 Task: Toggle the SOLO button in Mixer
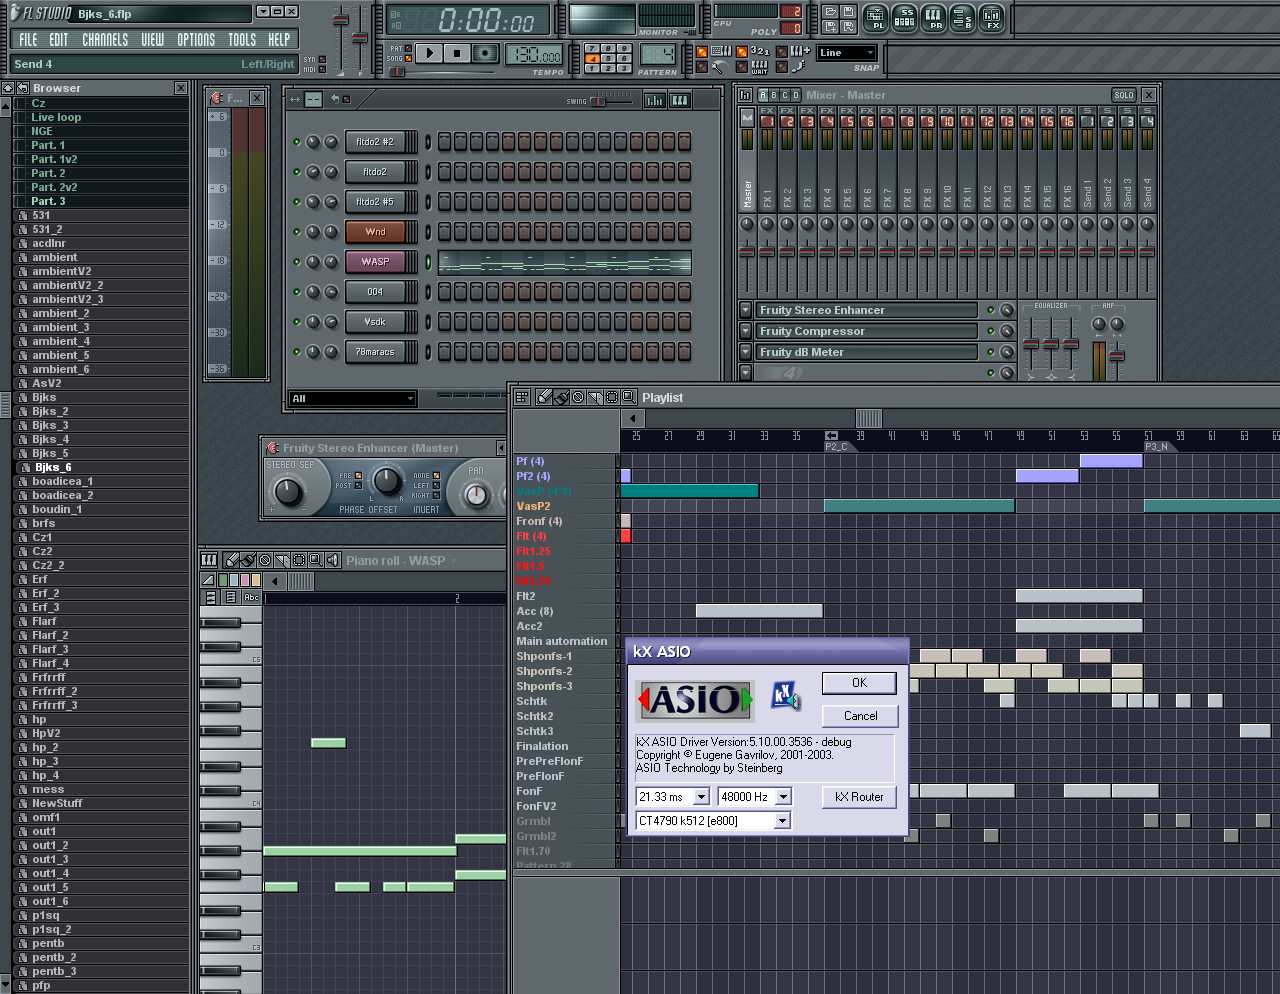tap(1124, 95)
